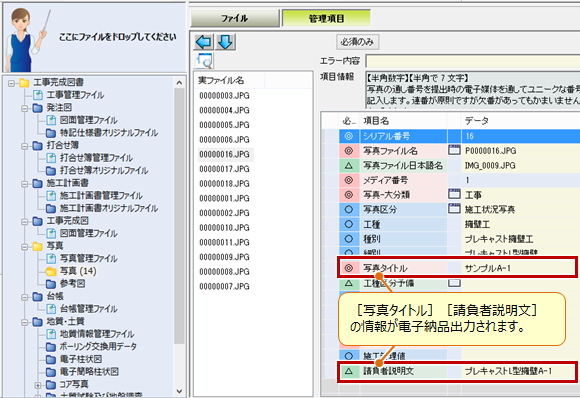
Task: Click the left blue arrow icon
Action: click(x=203, y=42)
